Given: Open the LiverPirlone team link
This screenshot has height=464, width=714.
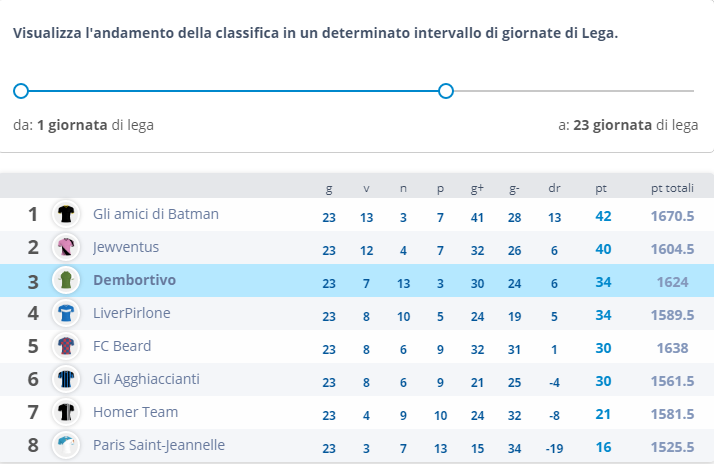Looking at the screenshot, I should tap(132, 313).
